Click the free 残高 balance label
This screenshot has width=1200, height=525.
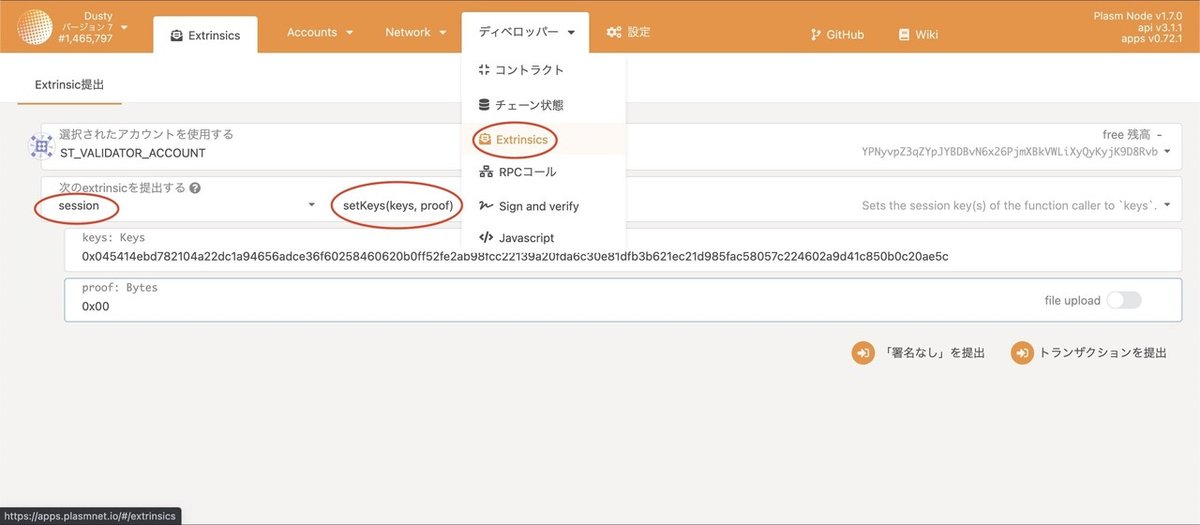point(1126,134)
